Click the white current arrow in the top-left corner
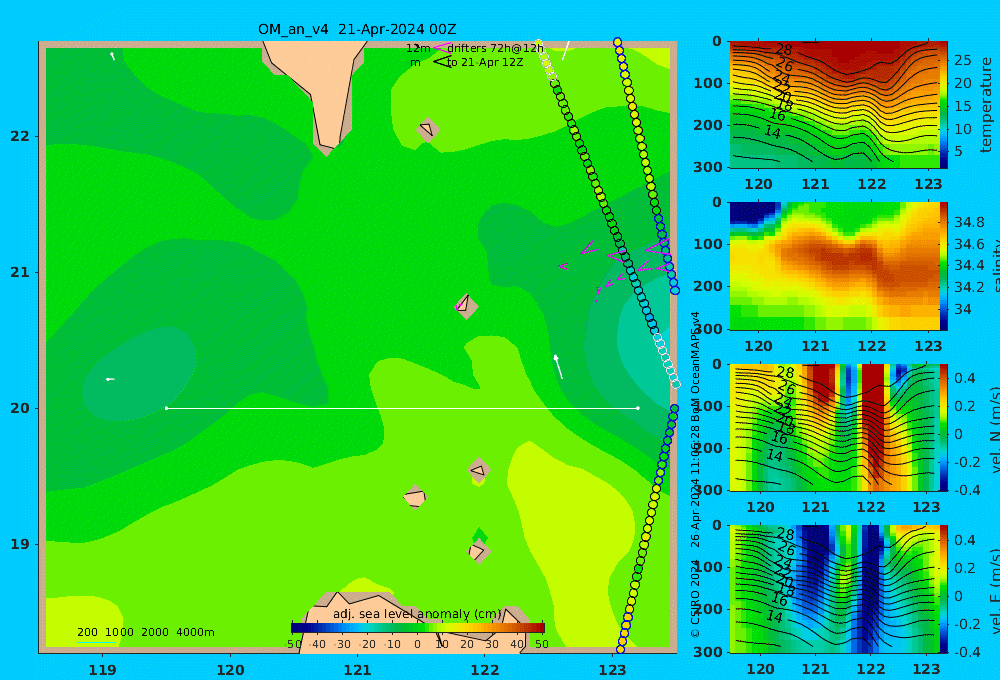Image resolution: width=1000 pixels, height=680 pixels. pos(113,56)
